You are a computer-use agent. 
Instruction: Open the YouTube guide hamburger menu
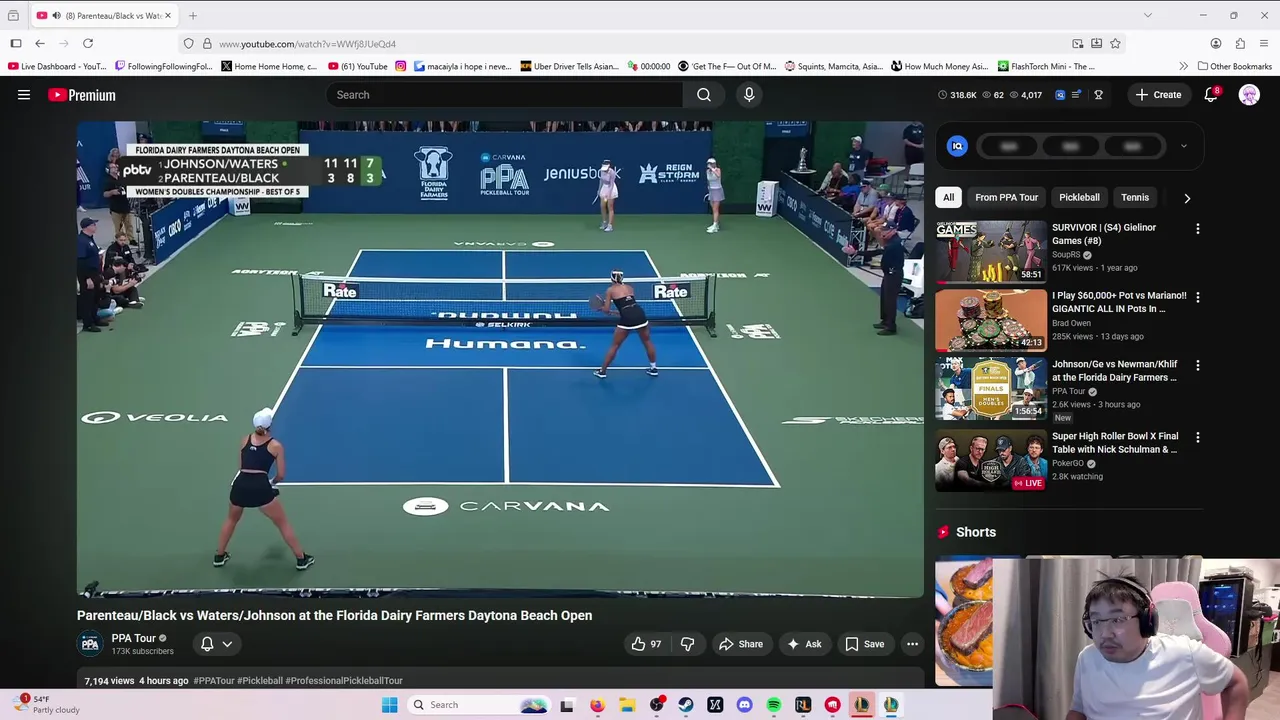point(24,95)
